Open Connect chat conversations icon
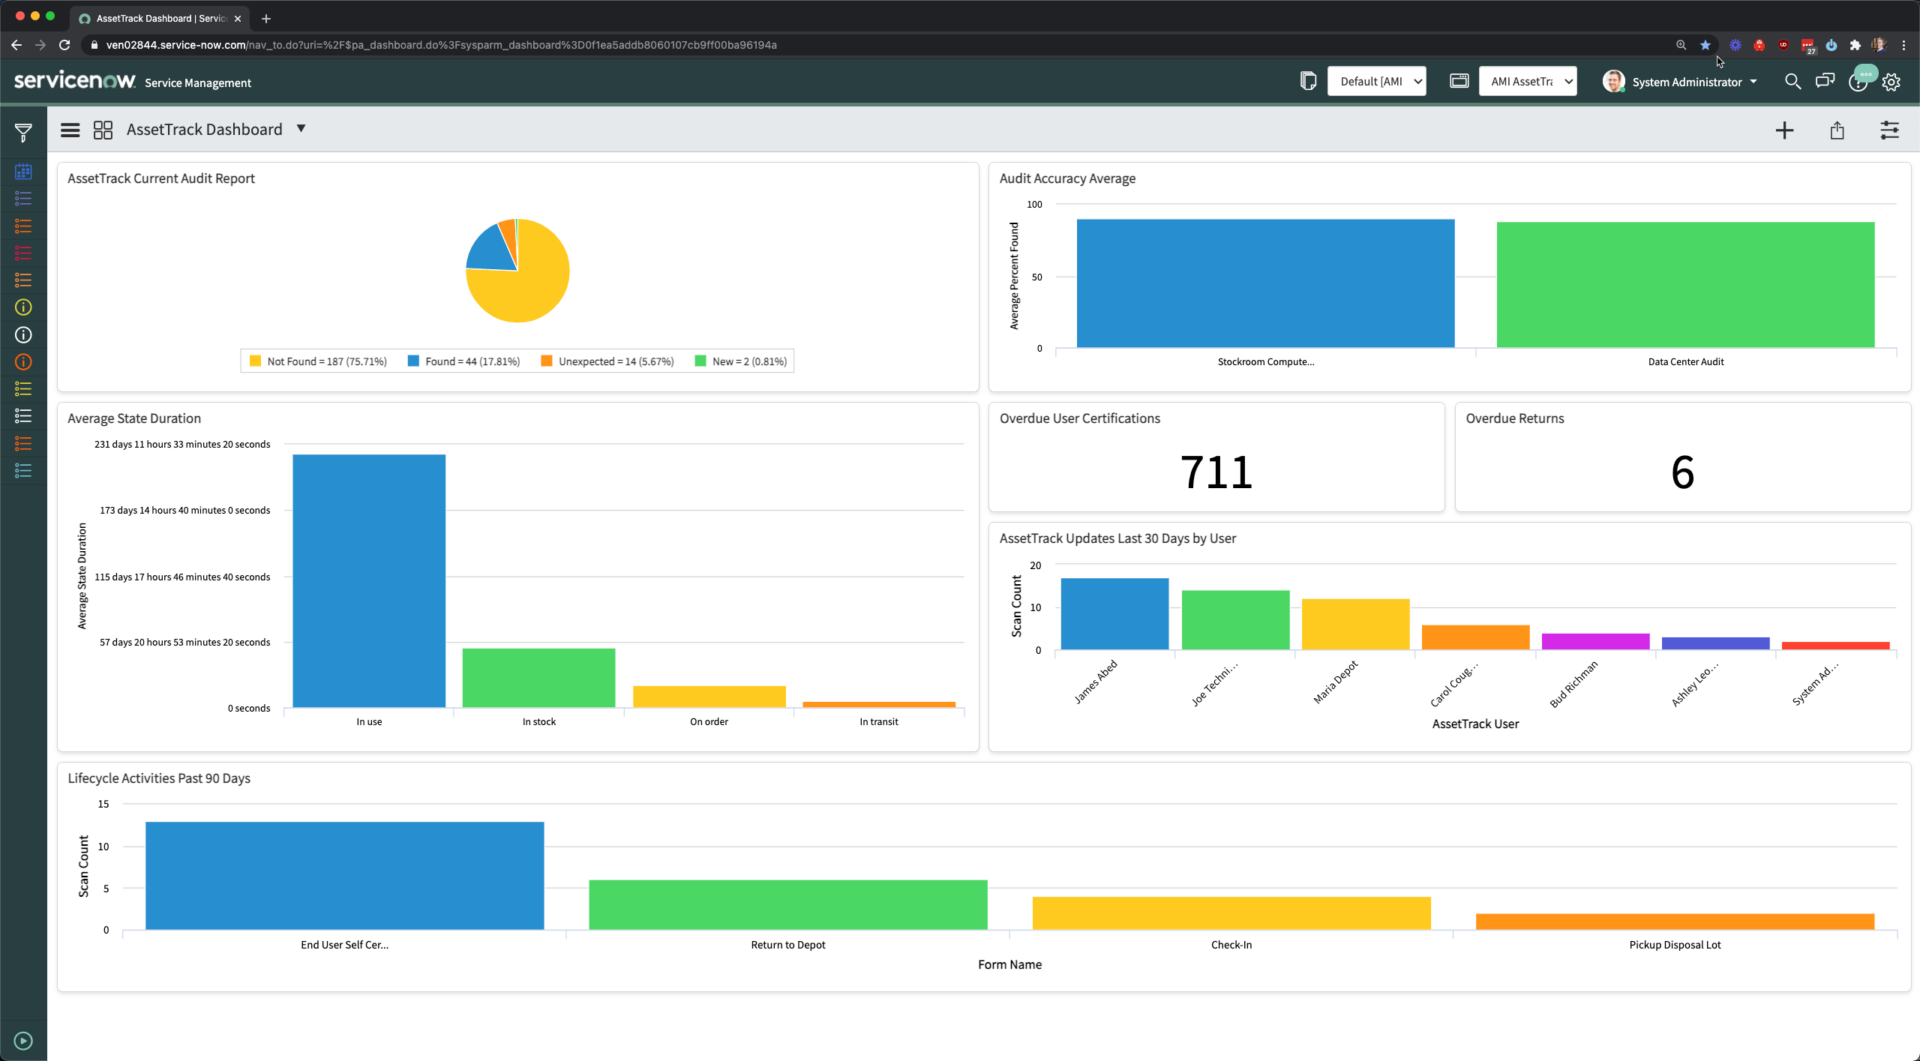 pyautogui.click(x=1825, y=82)
